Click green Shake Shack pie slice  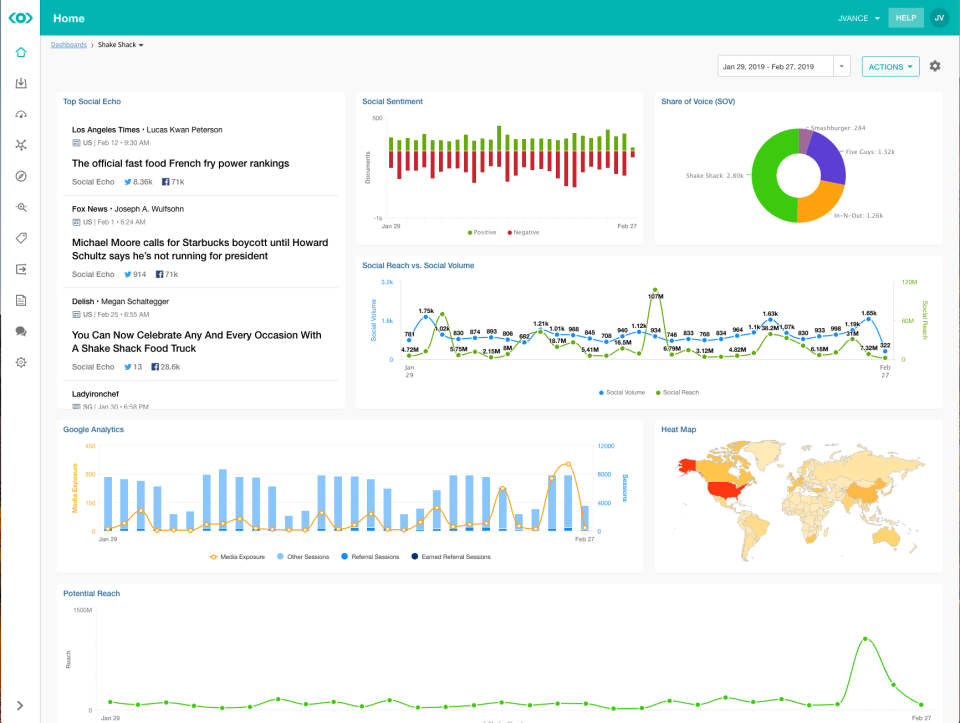pyautogui.click(x=763, y=178)
